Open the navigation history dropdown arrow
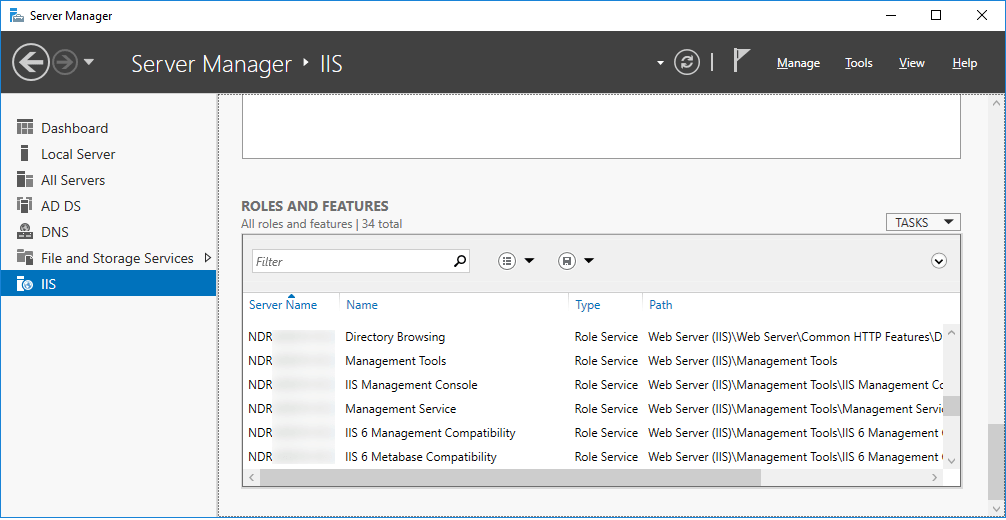 (x=89, y=62)
